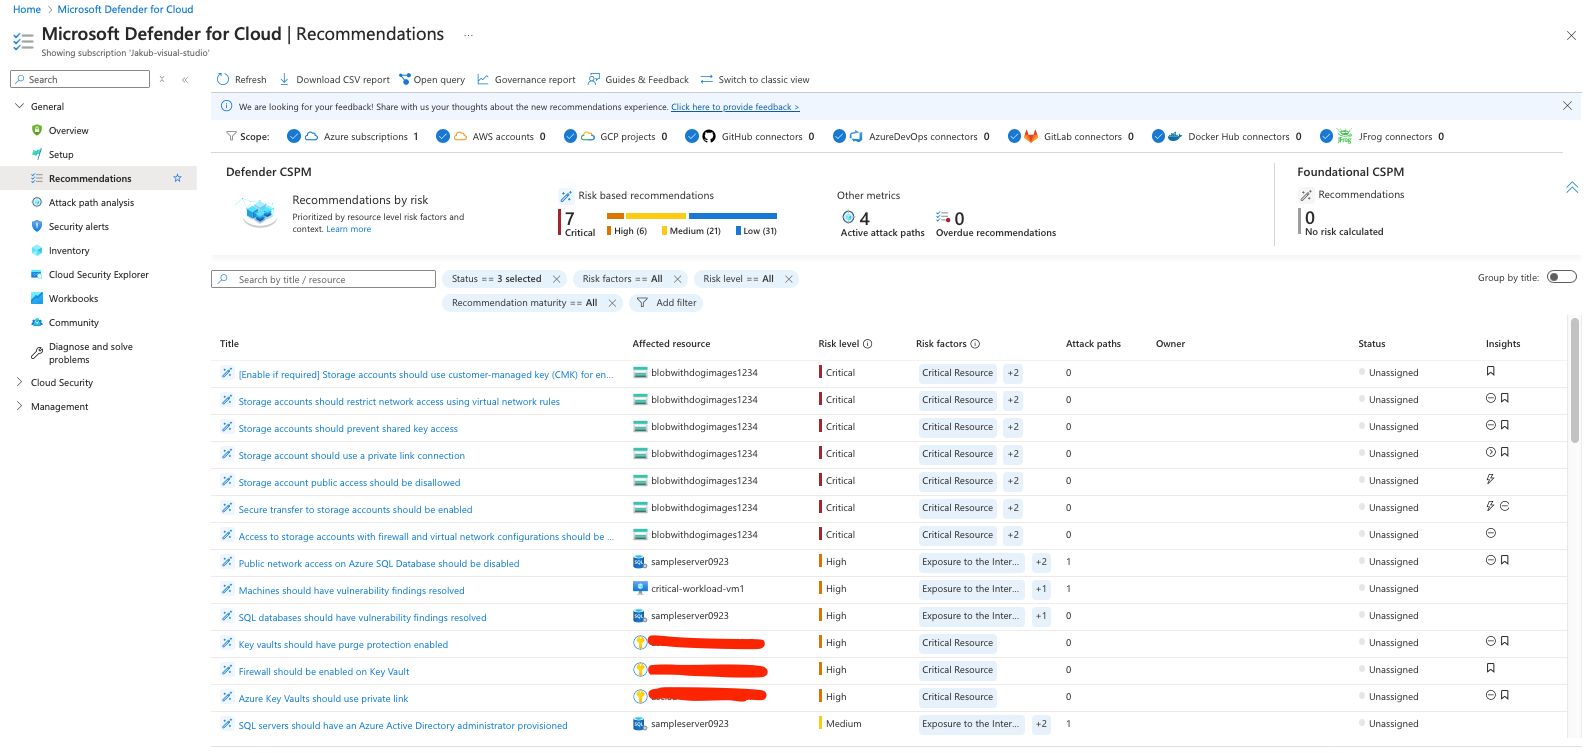The image size is (1592, 753).
Task: Open Diagnose and solve problems
Action: 91,353
